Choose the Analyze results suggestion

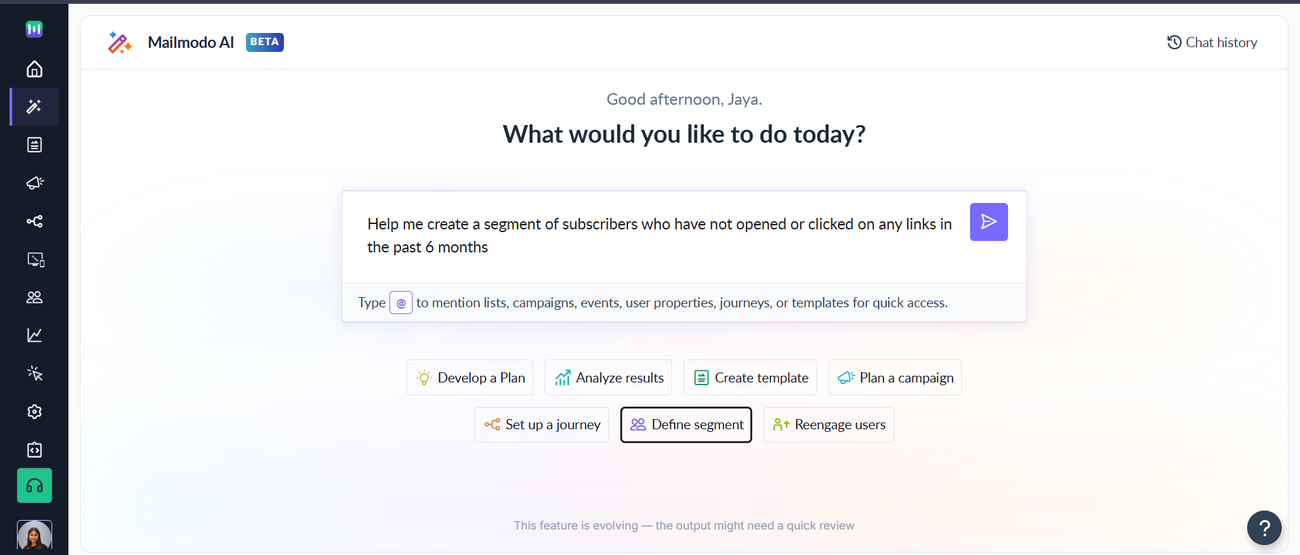[608, 378]
